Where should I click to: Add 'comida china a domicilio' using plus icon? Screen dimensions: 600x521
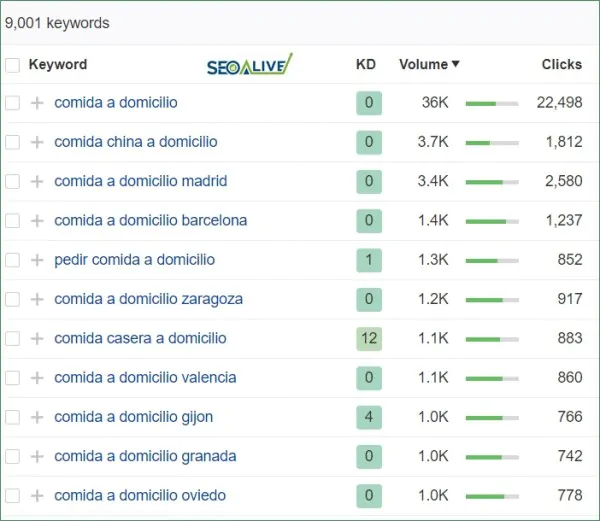(x=37, y=142)
